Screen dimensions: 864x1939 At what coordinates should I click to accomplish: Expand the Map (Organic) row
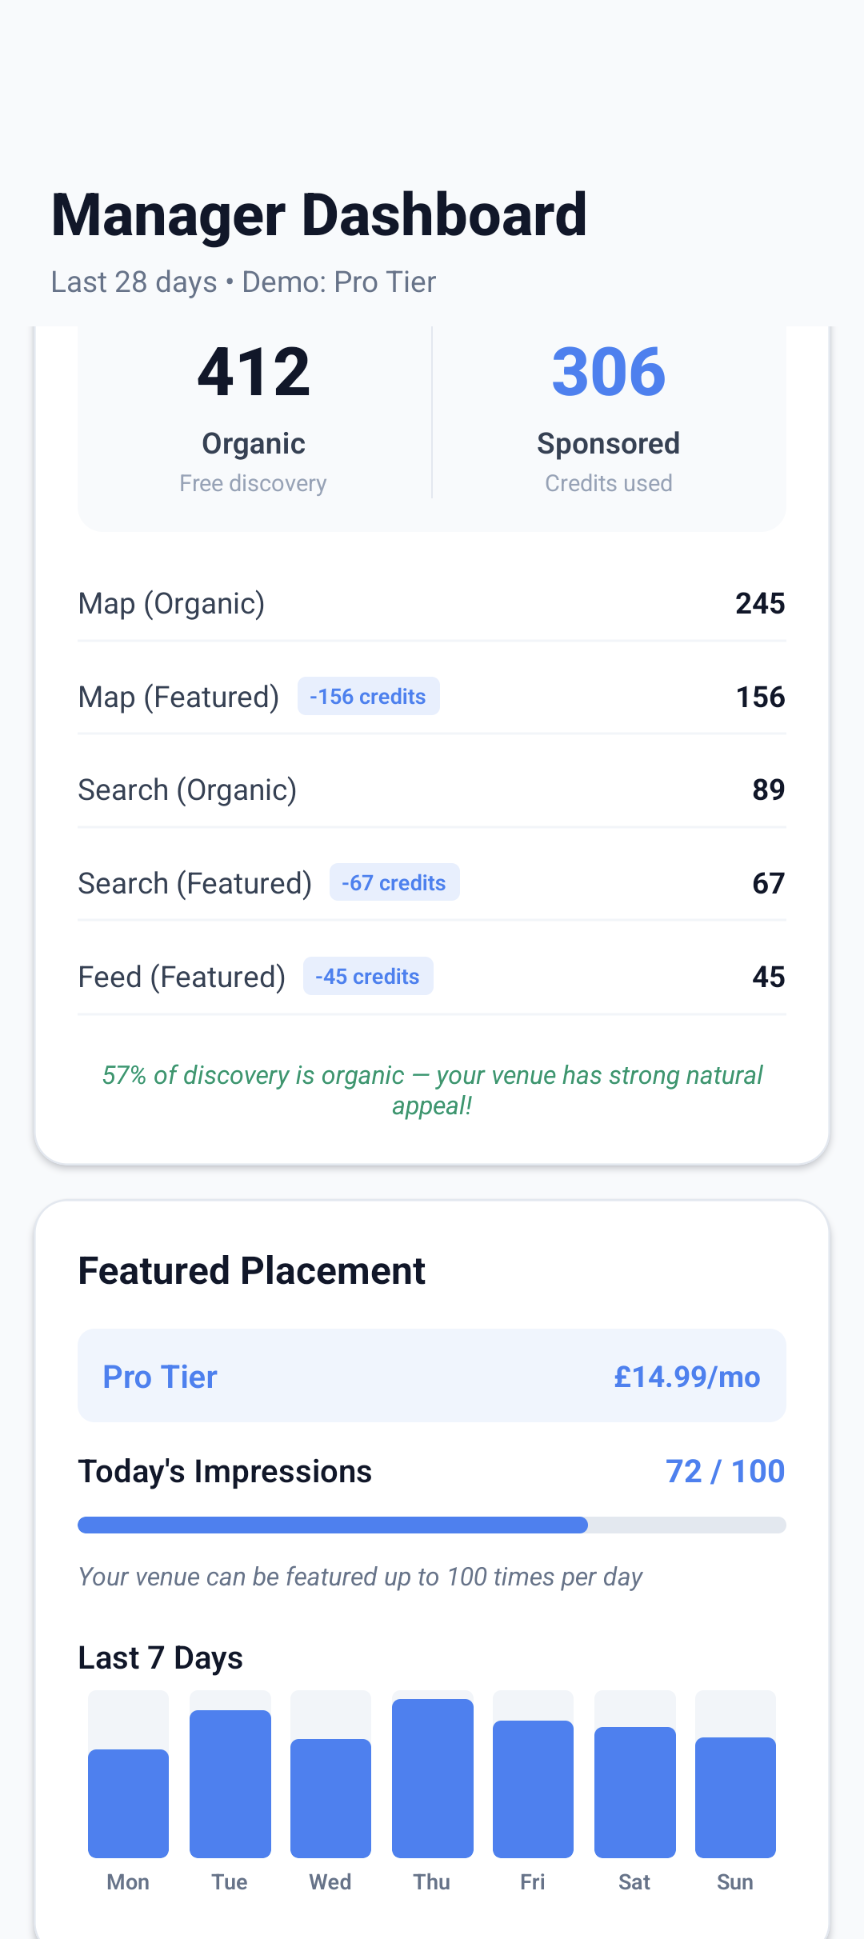click(x=431, y=603)
